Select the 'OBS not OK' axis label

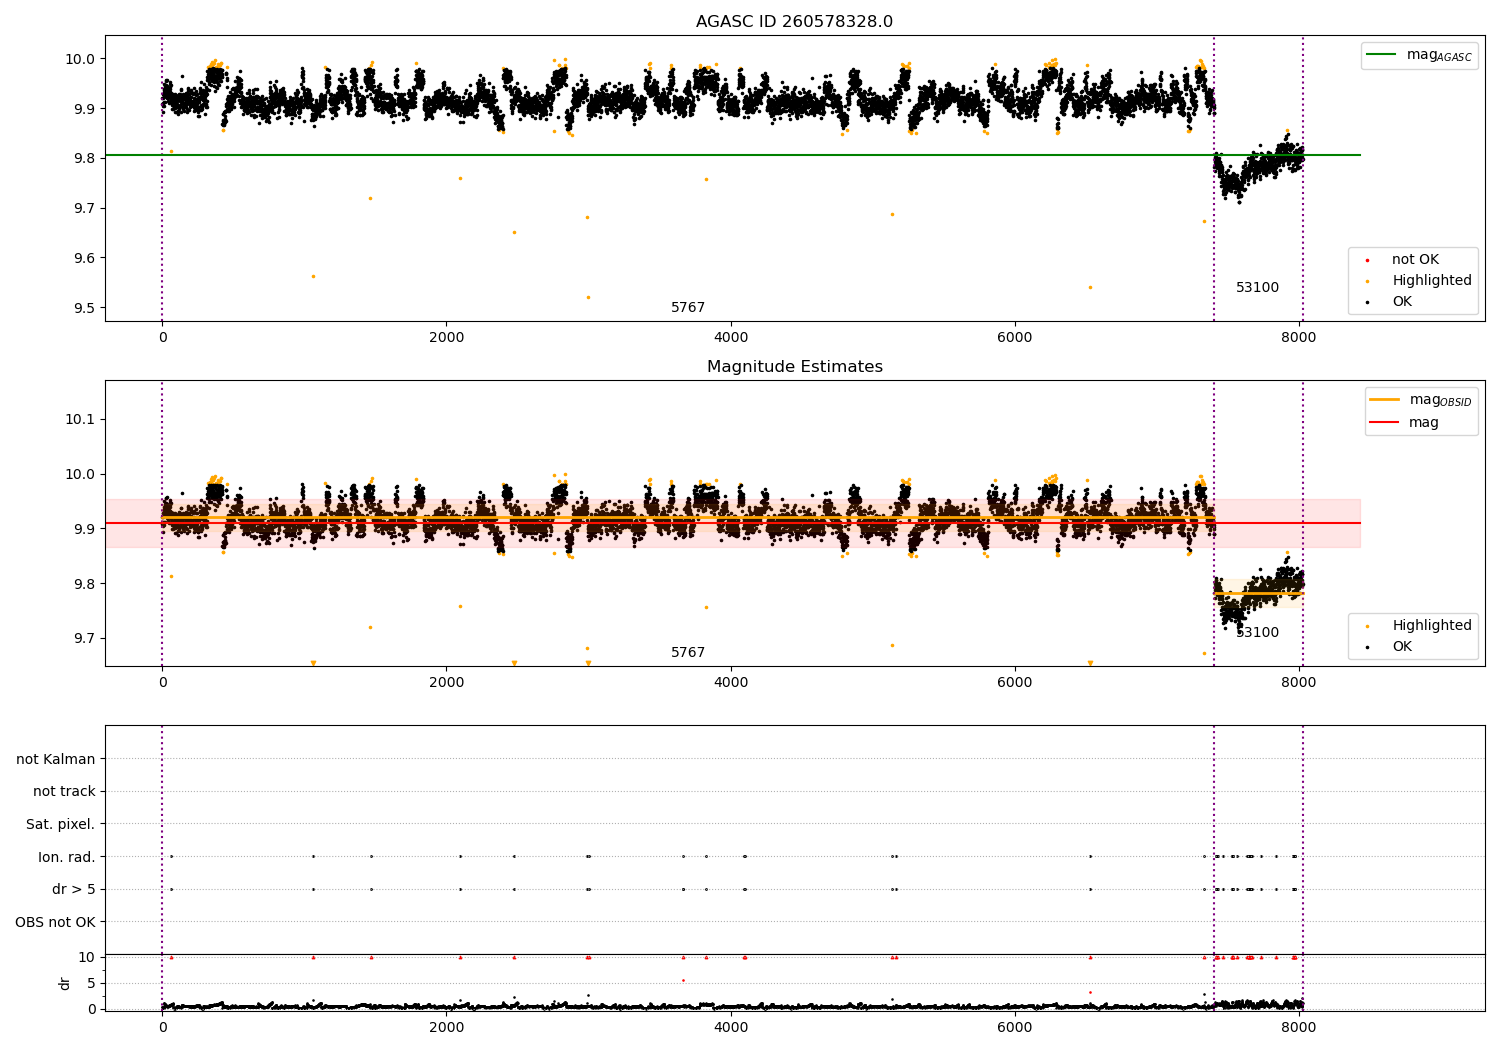(55, 922)
